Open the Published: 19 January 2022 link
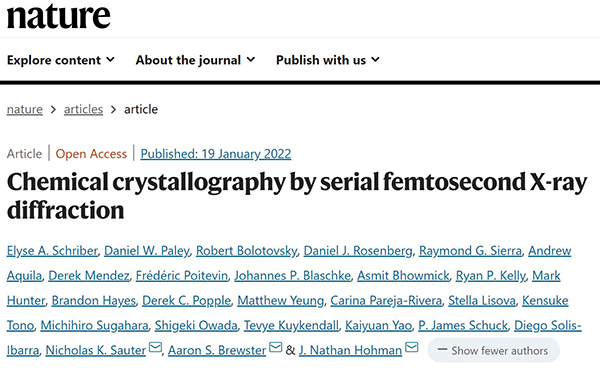The image size is (600, 368). click(x=216, y=154)
